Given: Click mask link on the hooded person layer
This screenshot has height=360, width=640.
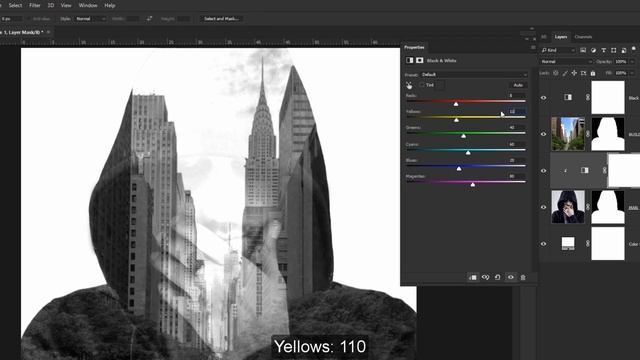Looking at the screenshot, I should pyautogui.click(x=588, y=207).
